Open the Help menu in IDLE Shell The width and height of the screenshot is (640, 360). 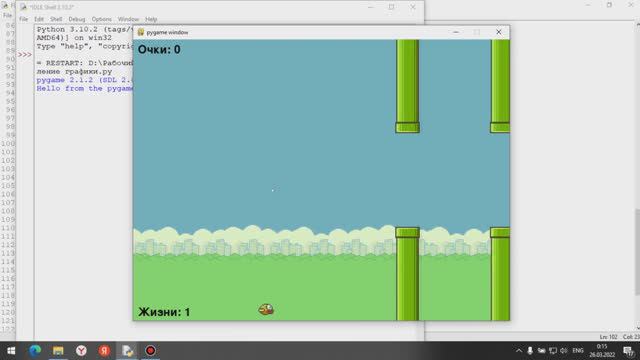click(151, 19)
